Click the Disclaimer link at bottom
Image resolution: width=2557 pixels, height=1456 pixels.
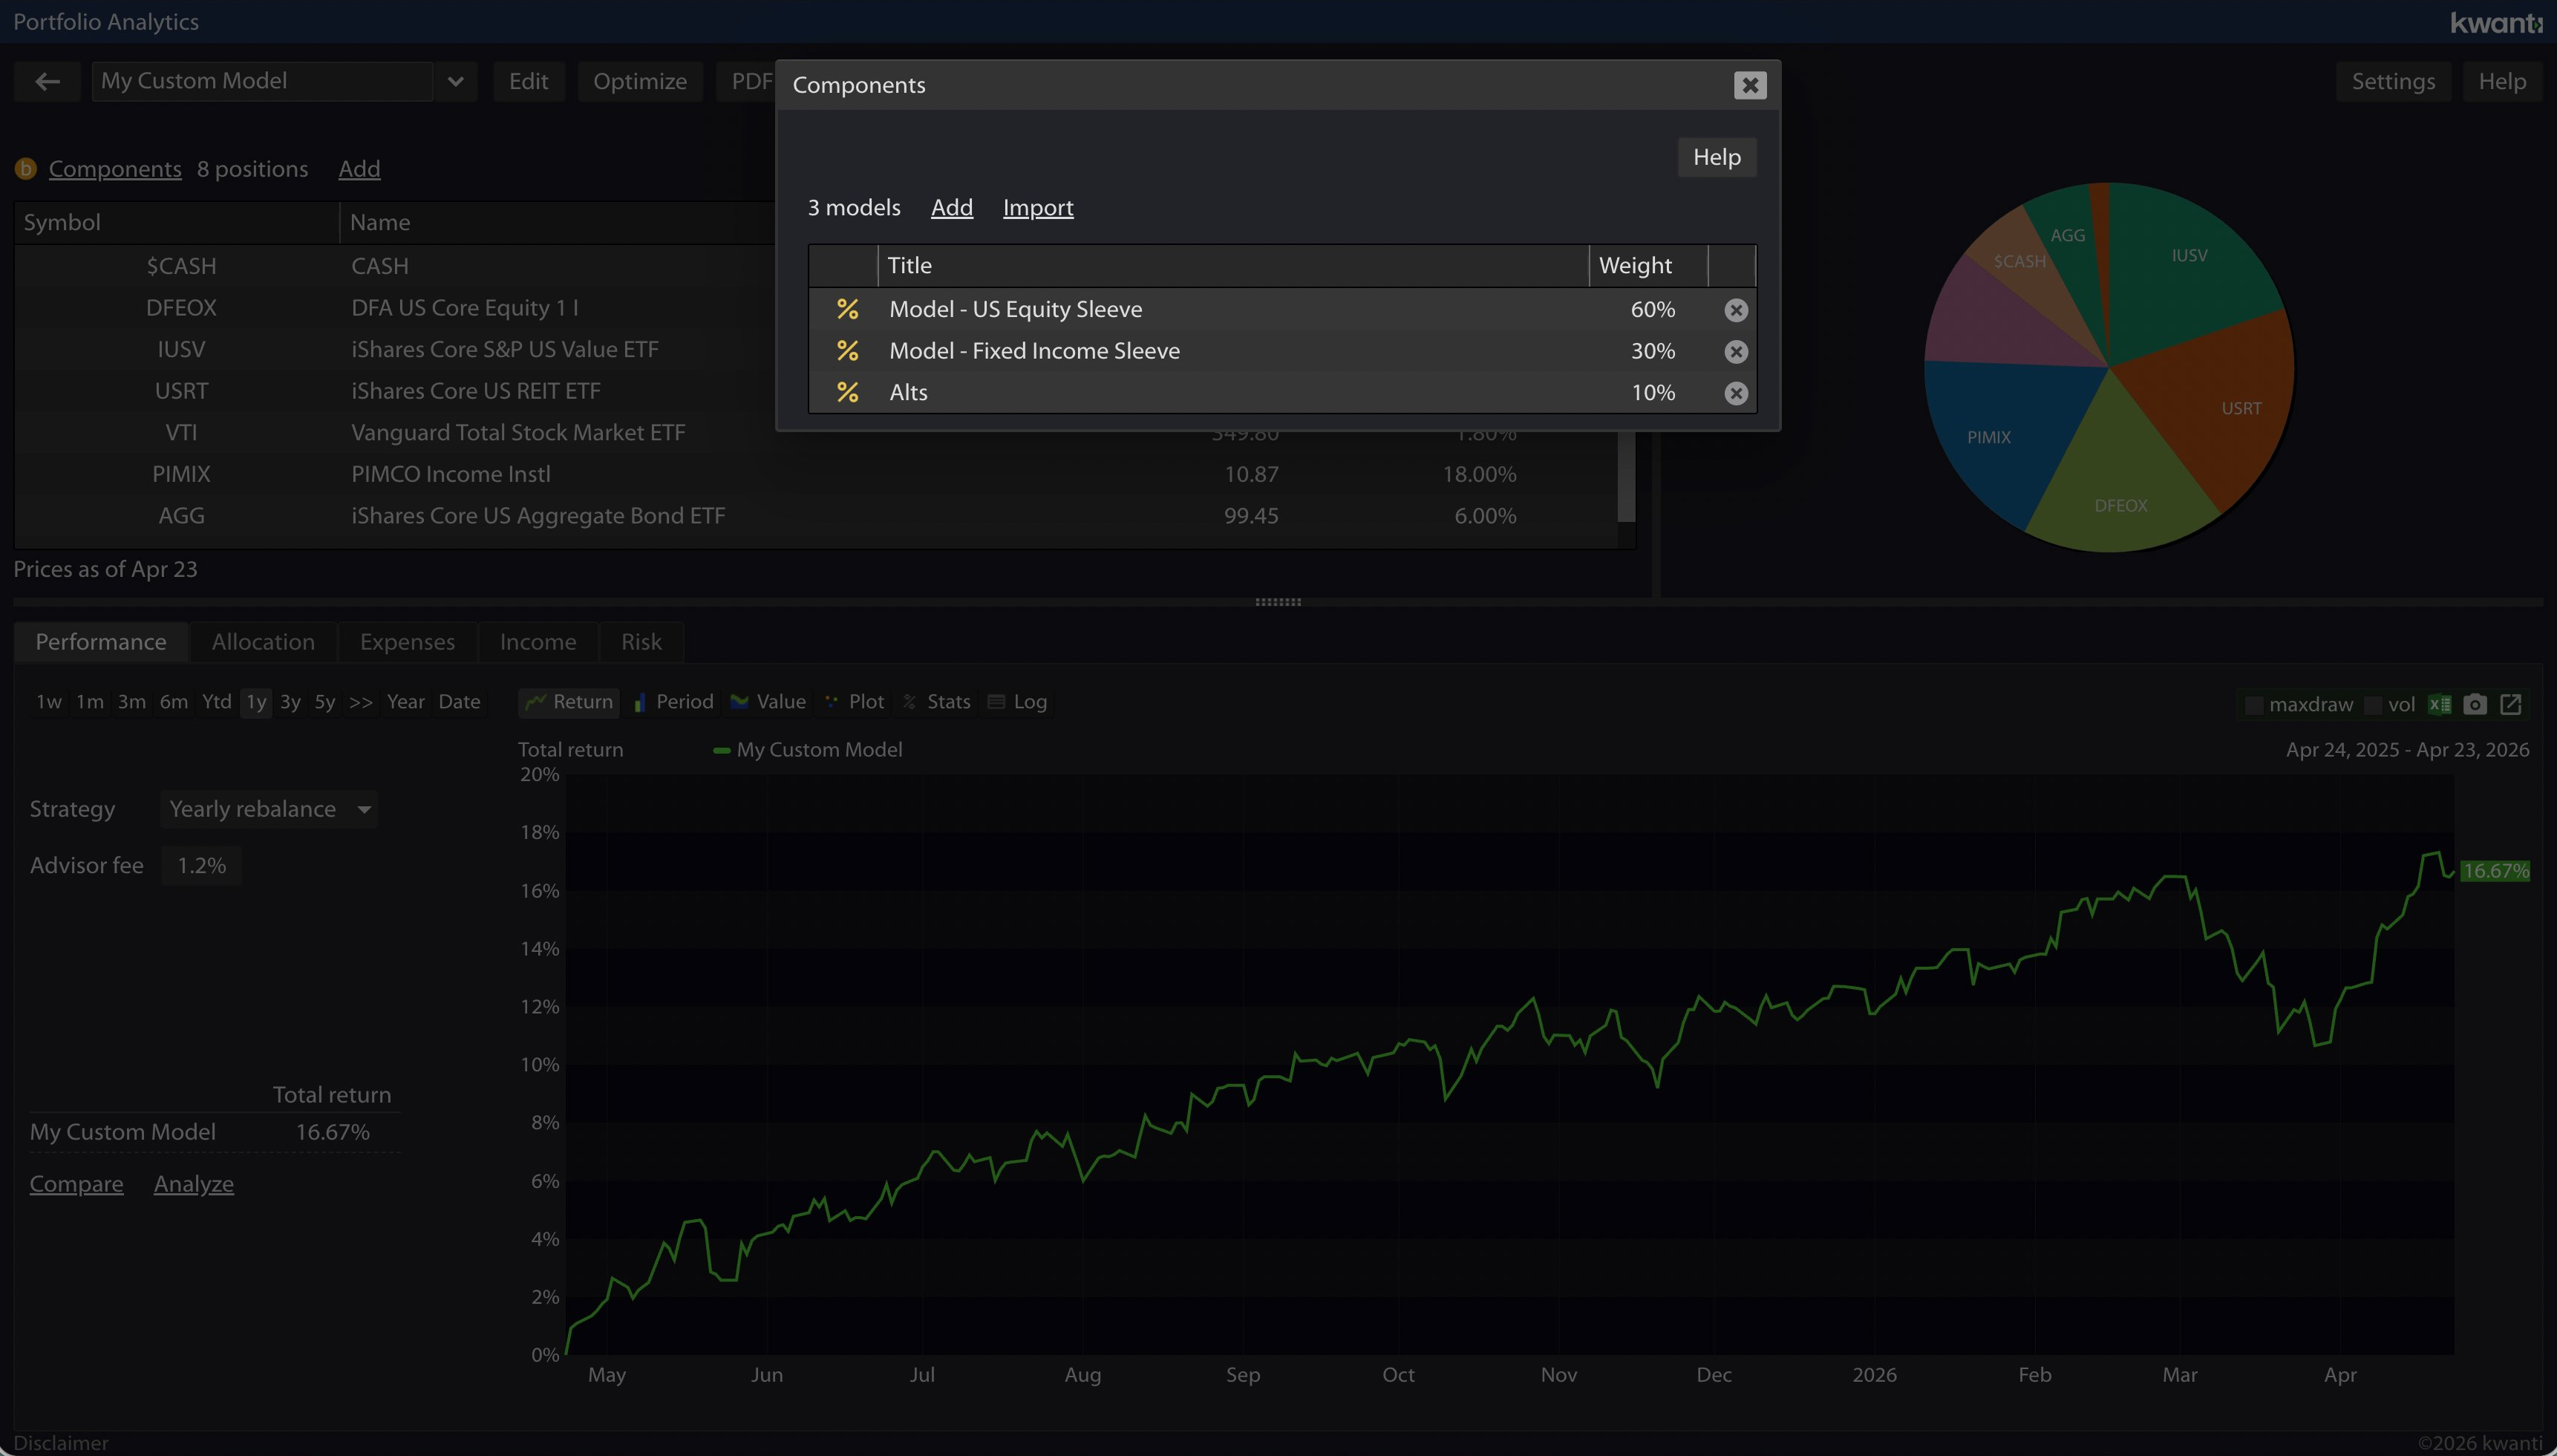(x=61, y=1443)
